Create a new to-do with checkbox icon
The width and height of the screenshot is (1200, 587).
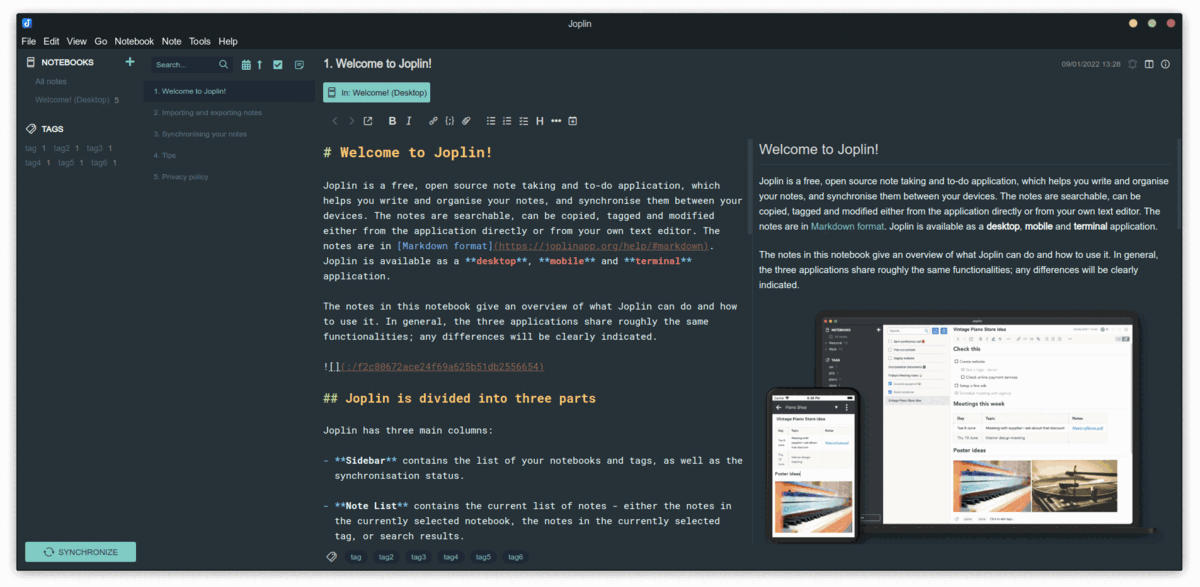click(278, 65)
